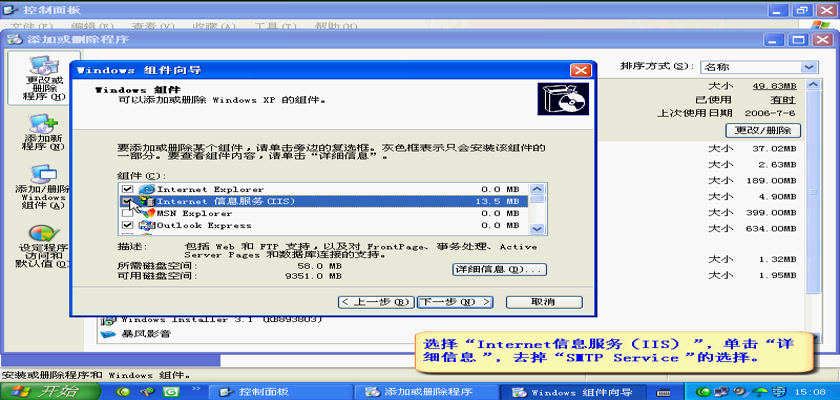Click 58.0 MB required disk space value
The width and height of the screenshot is (840, 400).
320,266
